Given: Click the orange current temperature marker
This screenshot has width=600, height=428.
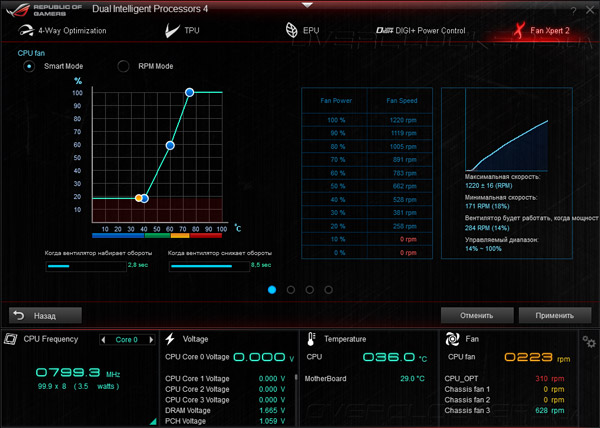Looking at the screenshot, I should [139, 198].
